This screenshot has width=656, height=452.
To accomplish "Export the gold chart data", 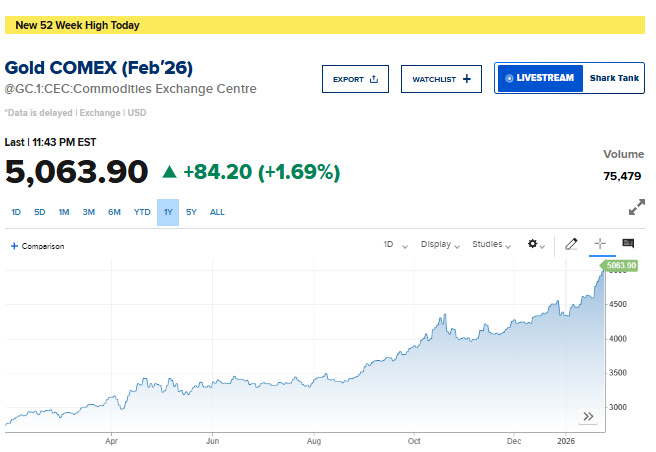I will (355, 79).
